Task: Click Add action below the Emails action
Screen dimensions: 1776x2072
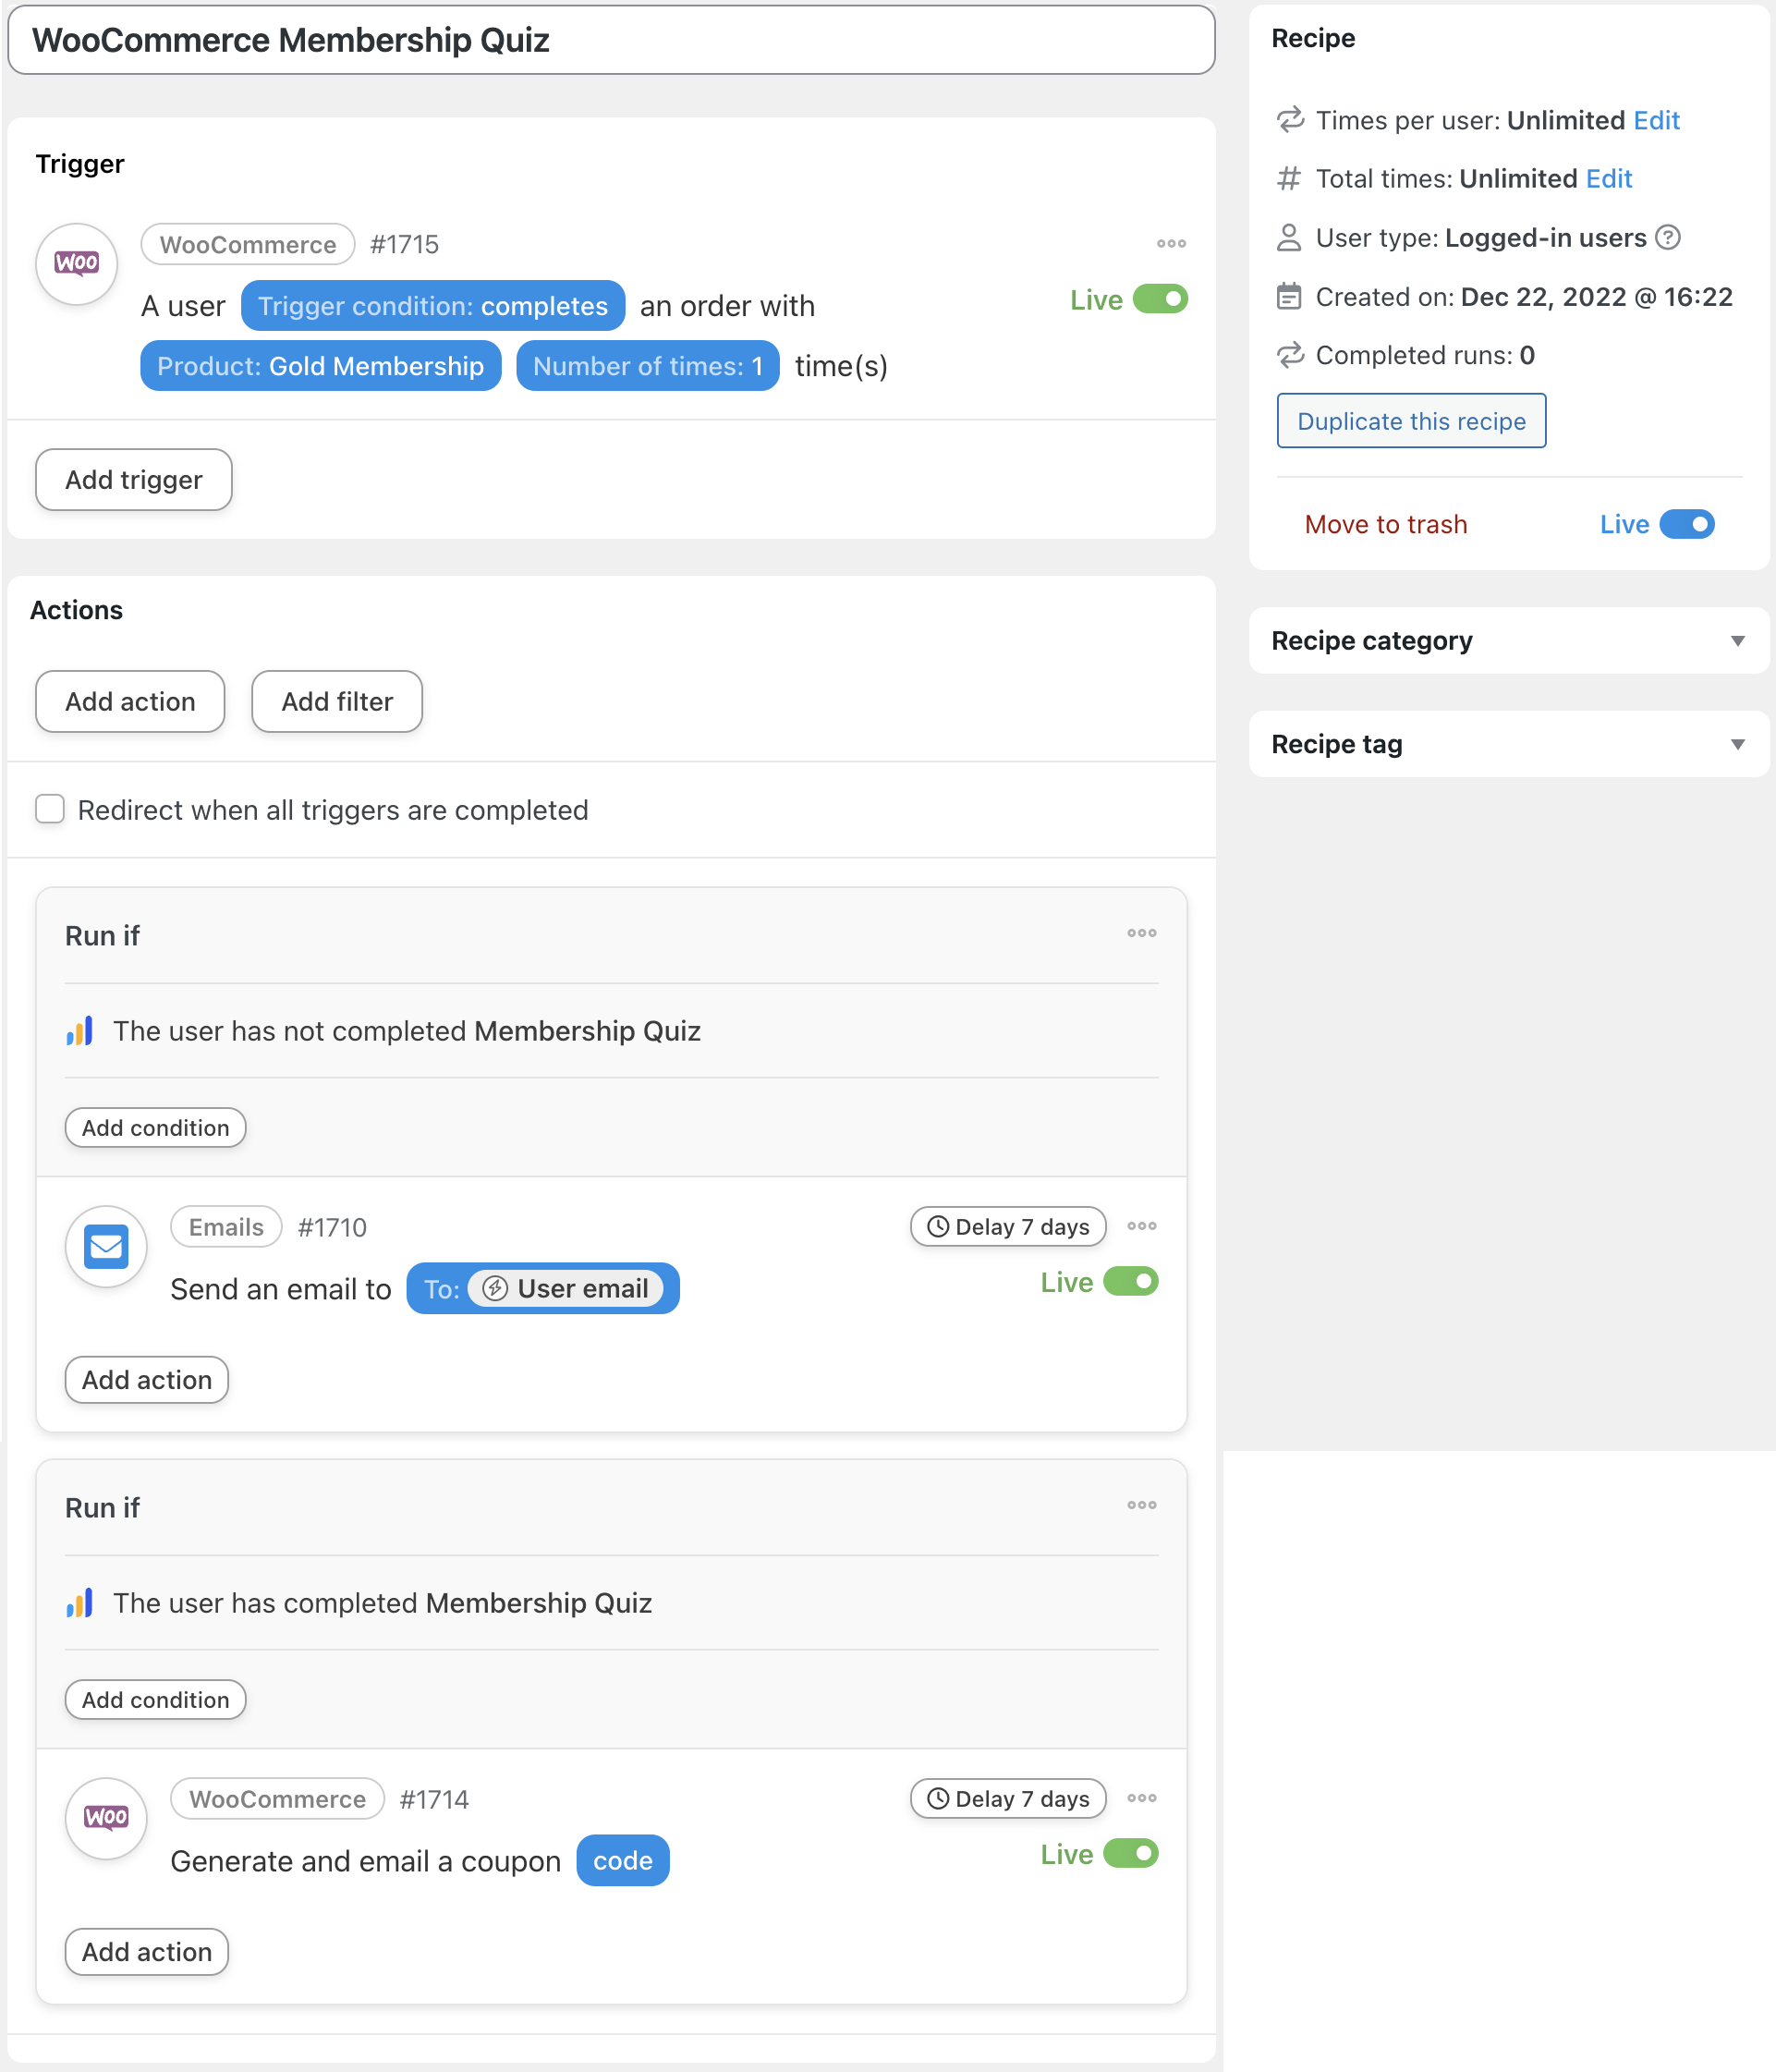Action: click(x=147, y=1380)
